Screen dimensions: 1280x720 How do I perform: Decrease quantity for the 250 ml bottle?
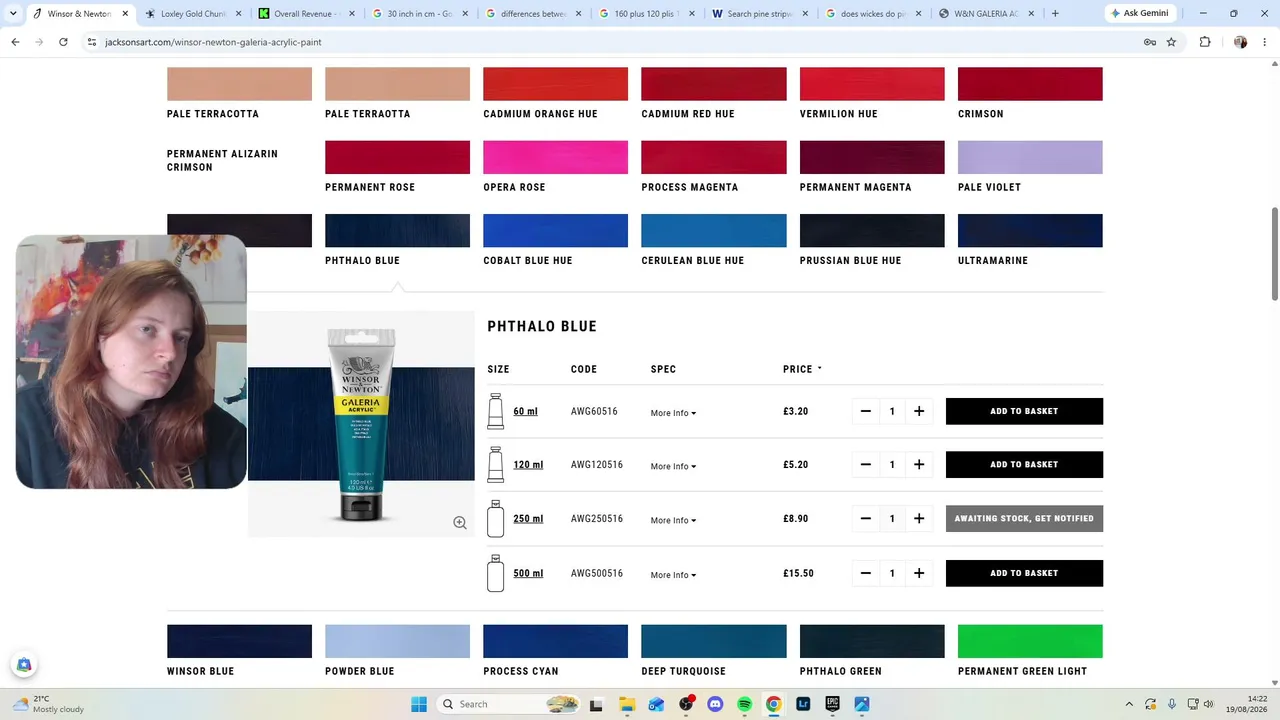tap(866, 518)
